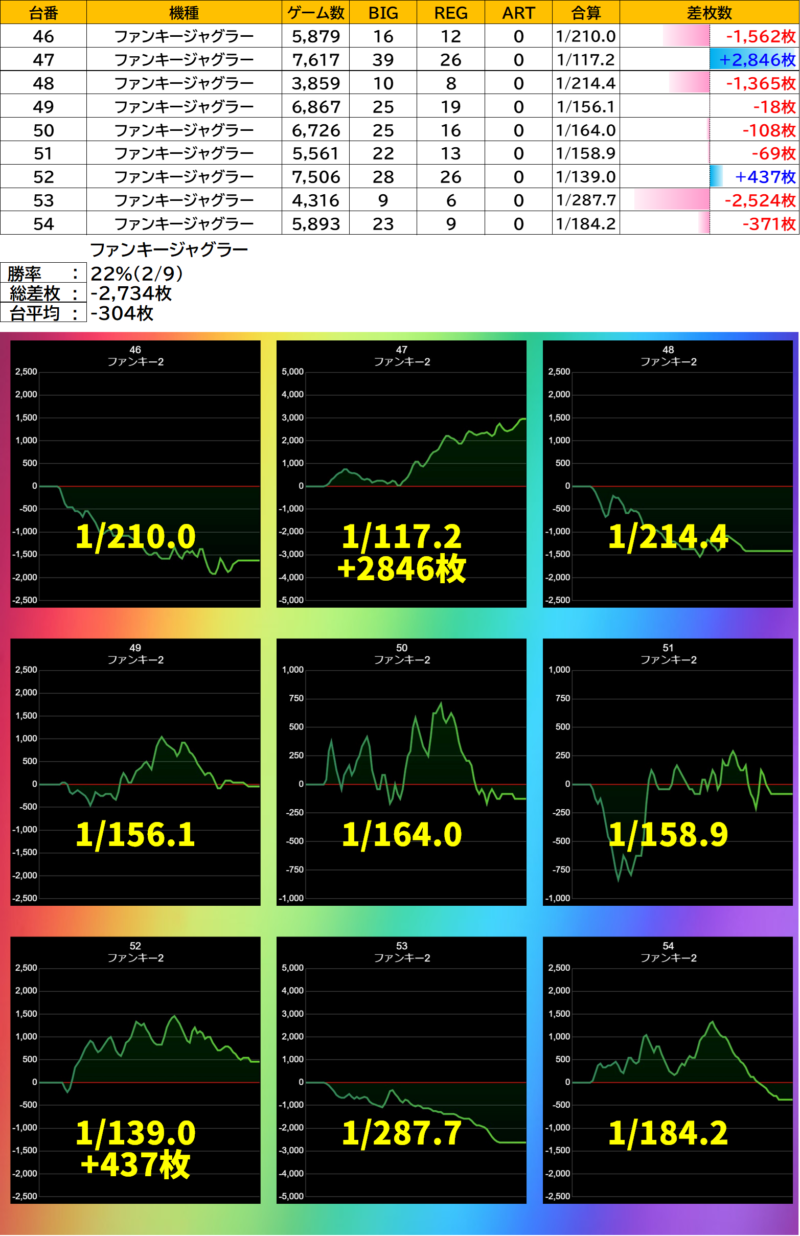The image size is (800, 1236).
Task: Click REG count 19 in row 49
Action: [450, 107]
